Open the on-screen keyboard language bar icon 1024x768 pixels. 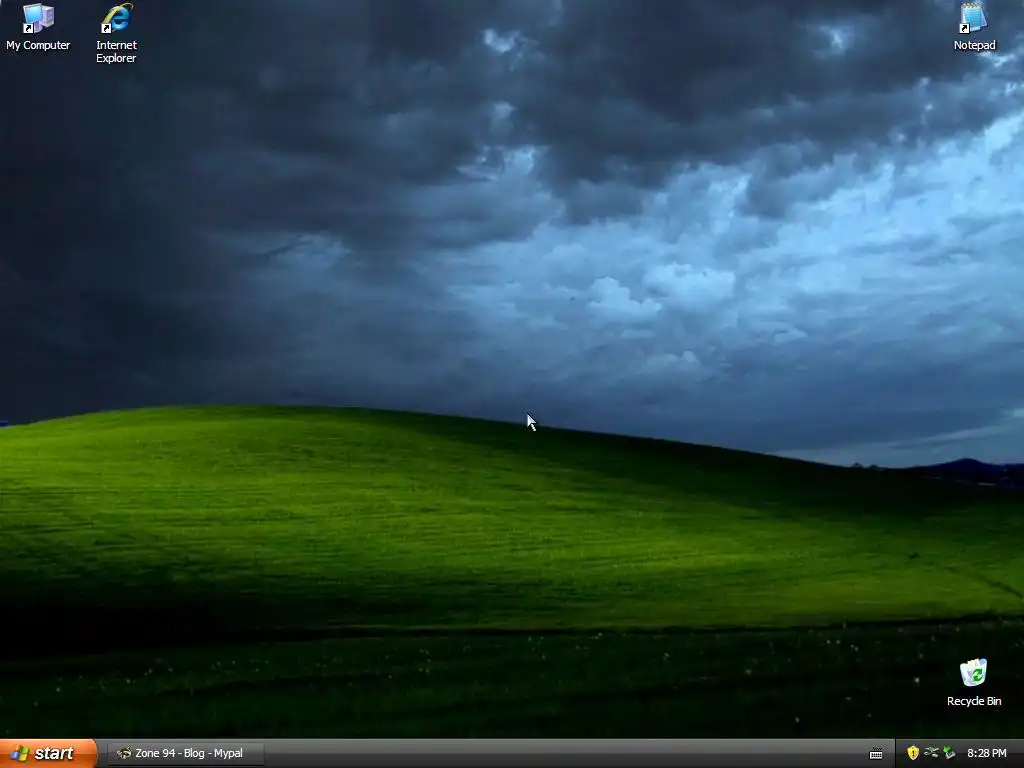pos(876,754)
